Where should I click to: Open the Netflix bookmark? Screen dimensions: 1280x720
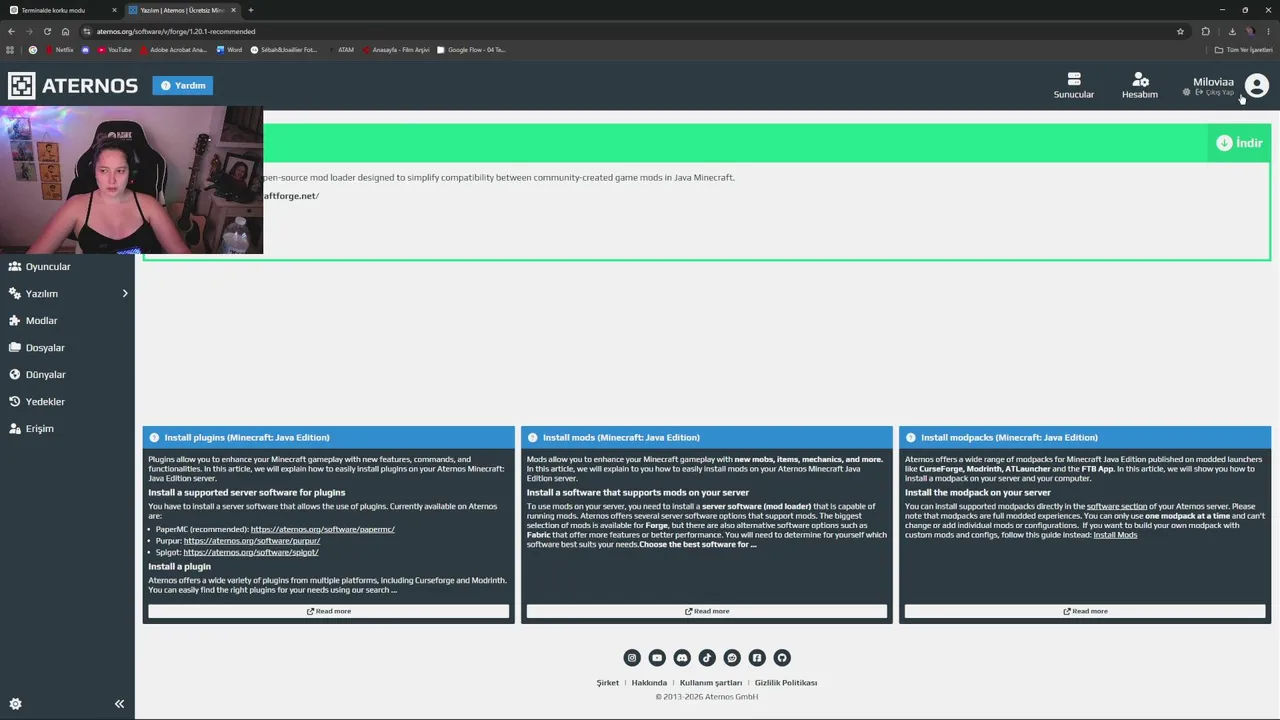(x=60, y=50)
